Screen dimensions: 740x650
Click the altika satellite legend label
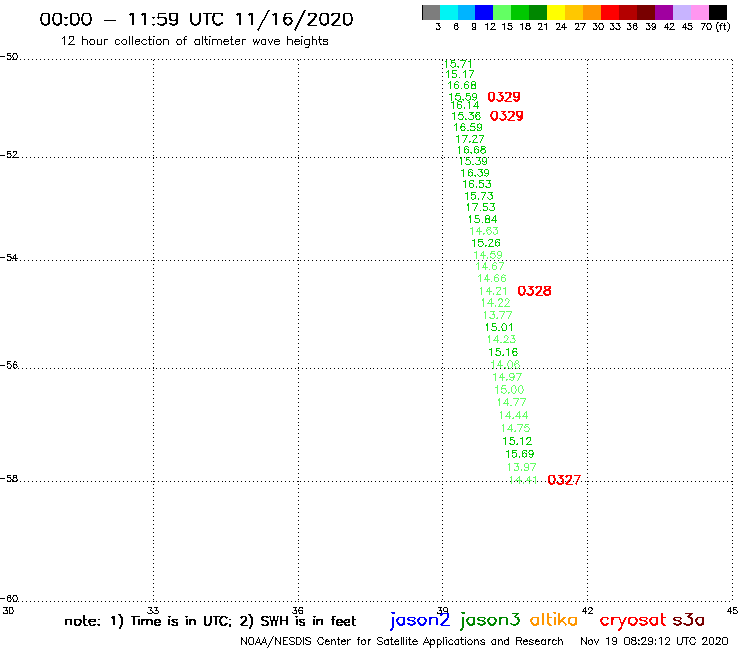tap(553, 620)
